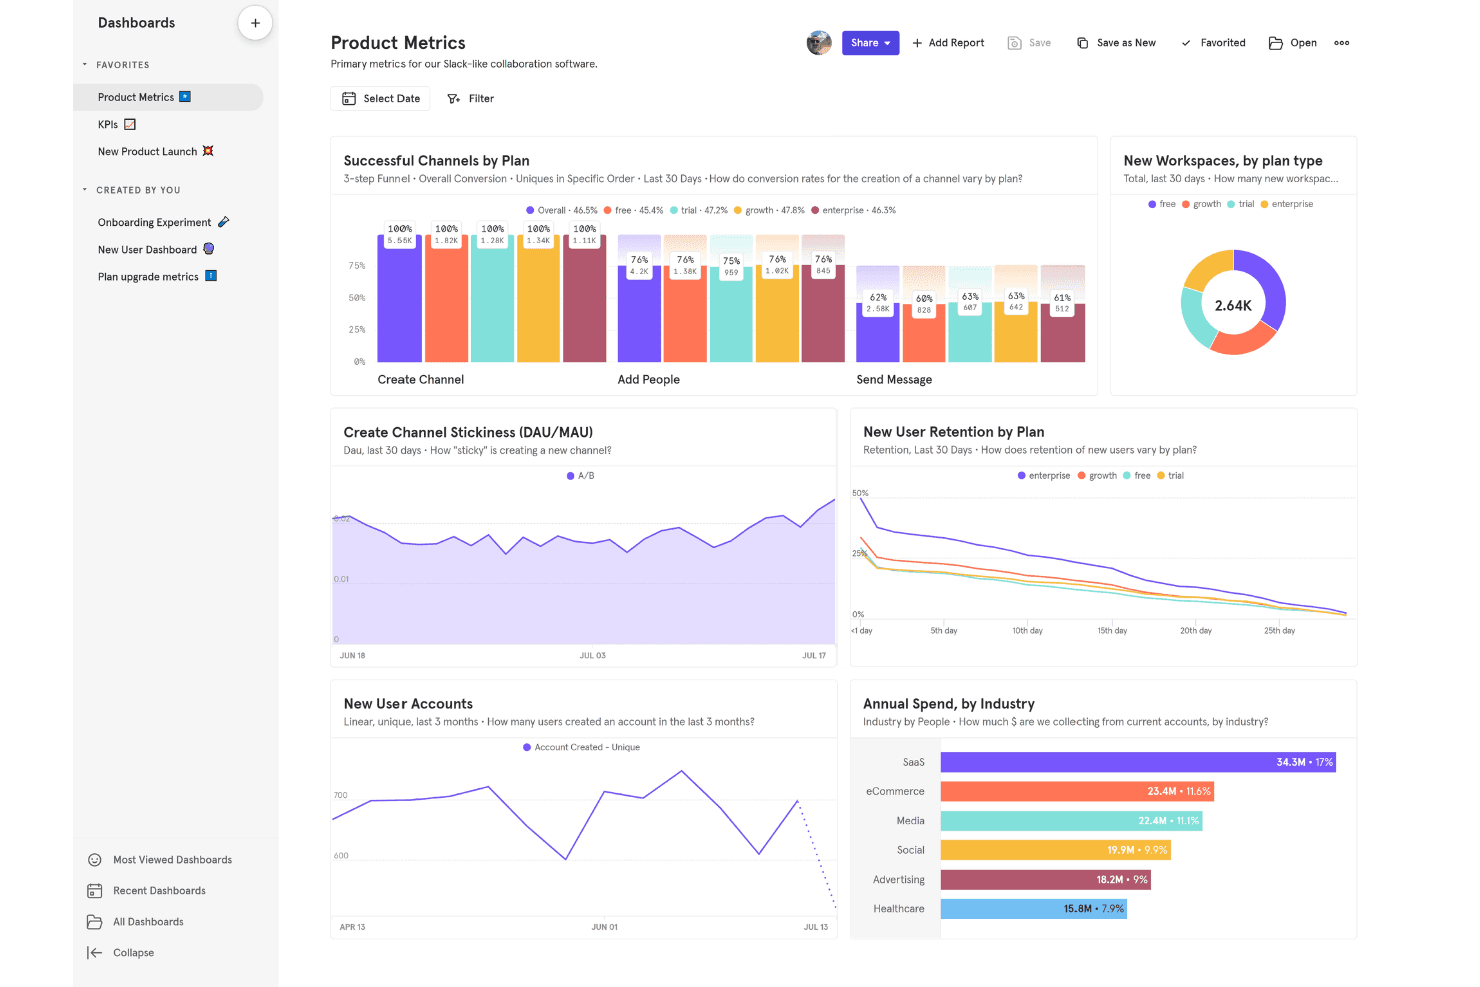
Task: Open the more options ellipsis menu
Action: pyautogui.click(x=1342, y=43)
